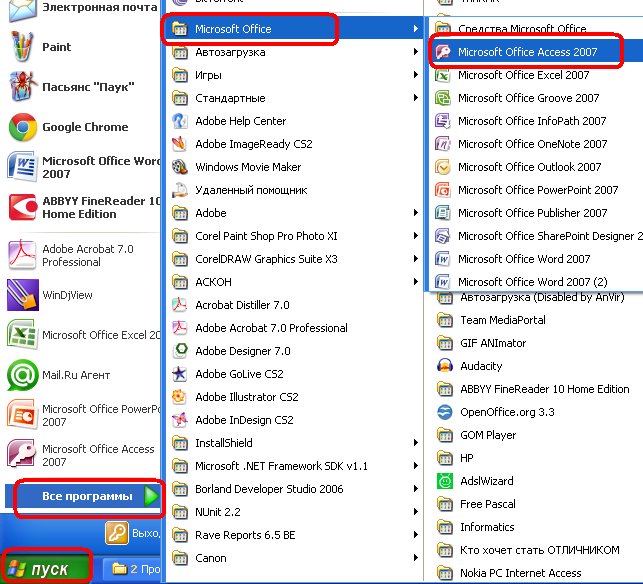Expand Corel Paint Shop Pro Photo XI arrow
Screen dimensions: 643x584
(416, 236)
